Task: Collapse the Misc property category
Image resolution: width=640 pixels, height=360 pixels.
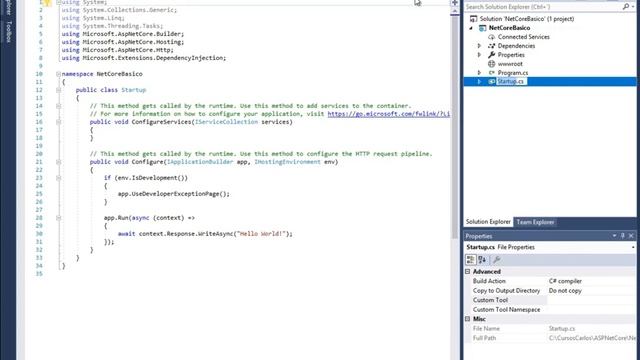Action: (x=468, y=319)
